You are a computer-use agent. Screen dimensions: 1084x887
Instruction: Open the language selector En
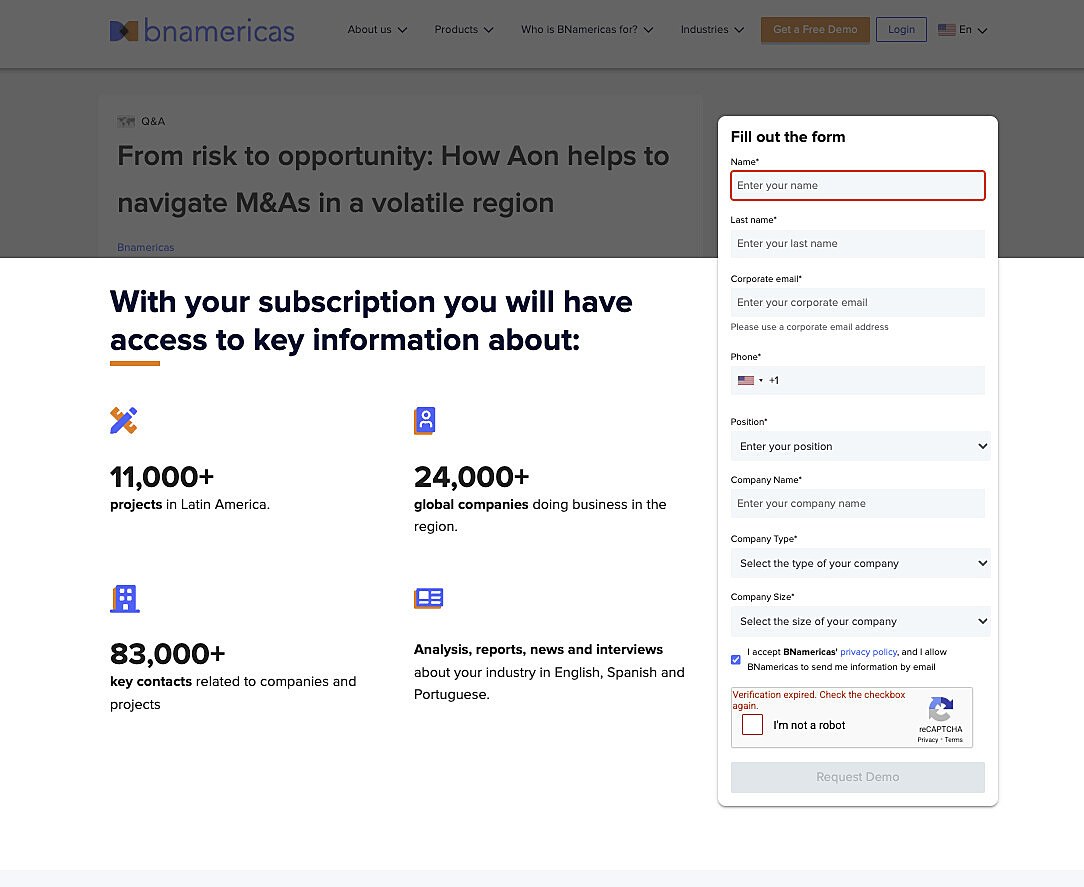coord(963,30)
